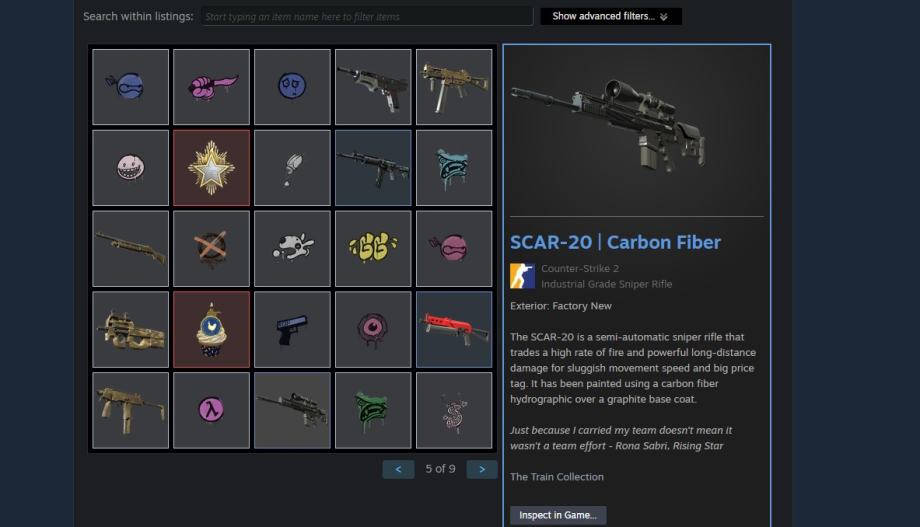Select the pink tongue lips graffiti

click(x=211, y=87)
